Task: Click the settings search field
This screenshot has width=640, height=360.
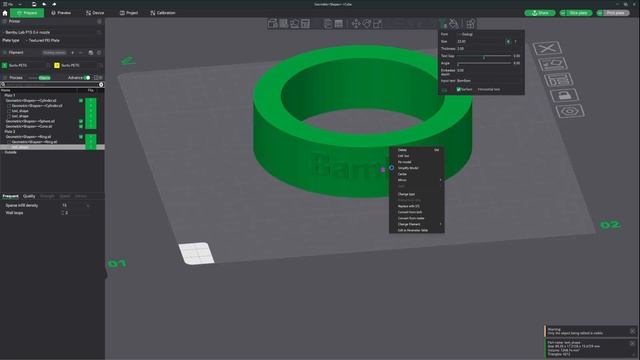Action: [52, 84]
